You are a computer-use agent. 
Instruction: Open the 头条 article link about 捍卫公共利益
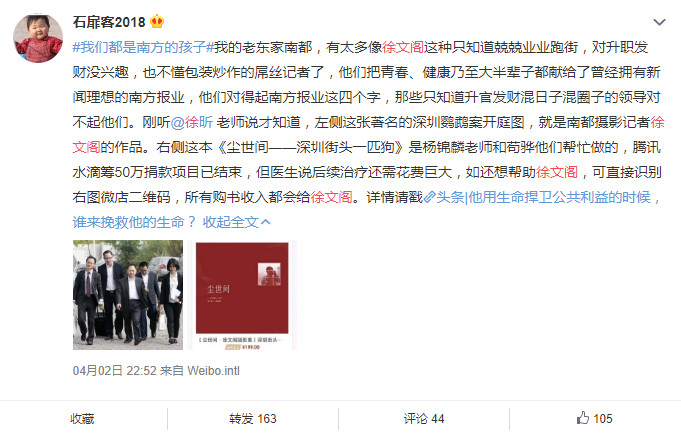pyautogui.click(x=549, y=198)
